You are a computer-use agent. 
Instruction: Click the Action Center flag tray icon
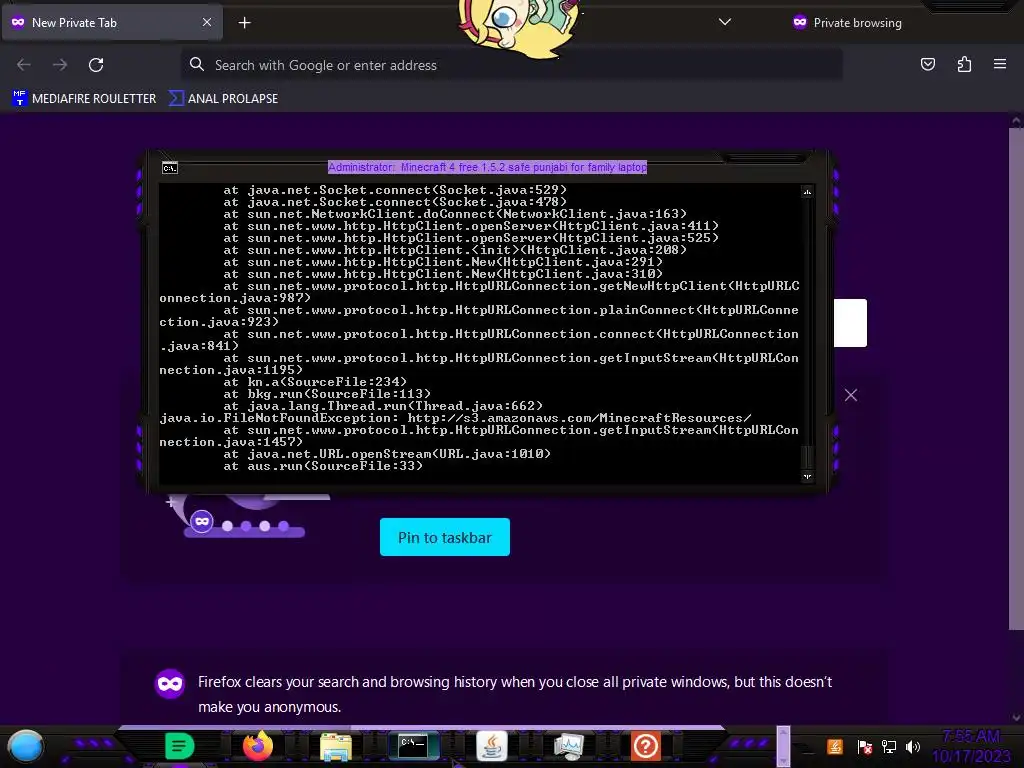pyautogui.click(x=865, y=746)
